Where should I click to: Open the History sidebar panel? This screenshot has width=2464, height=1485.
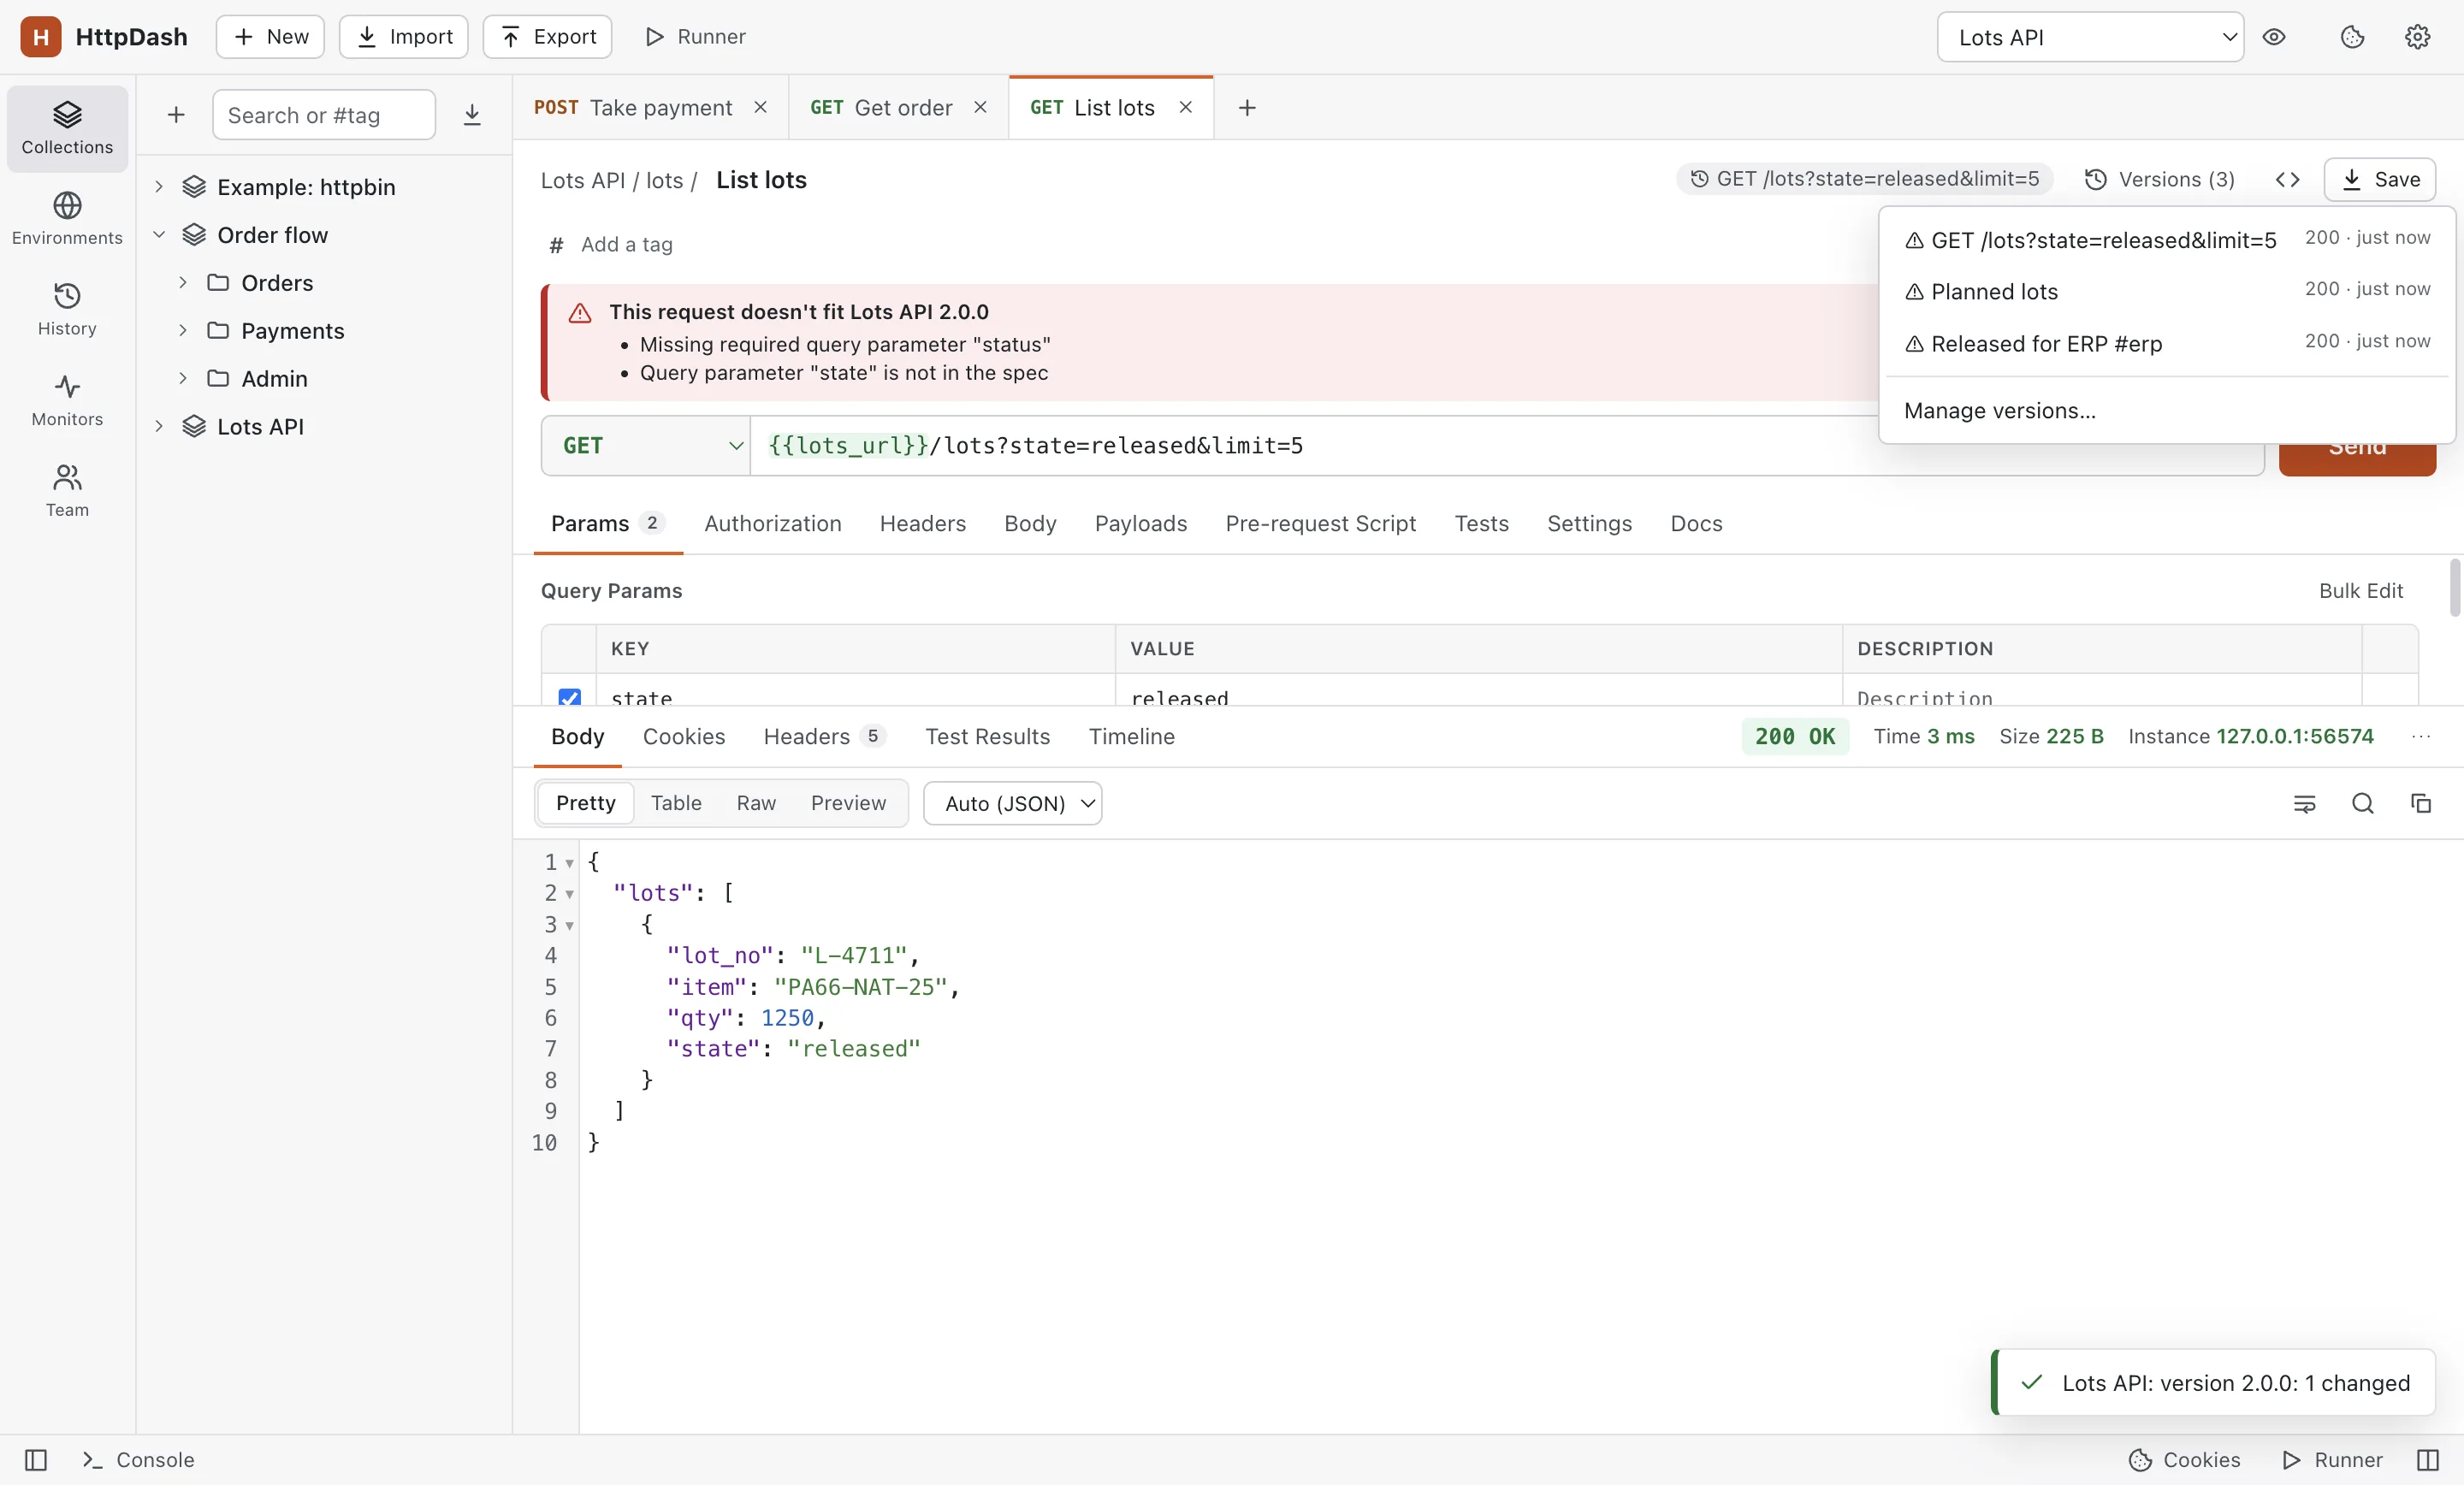coord(67,309)
